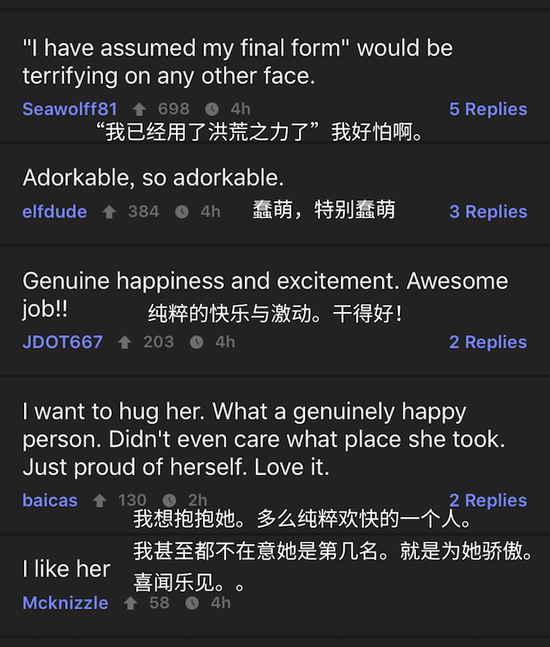Select the "Adorkable, so adorkable." comment text
550x647 pixels.
tap(153, 178)
